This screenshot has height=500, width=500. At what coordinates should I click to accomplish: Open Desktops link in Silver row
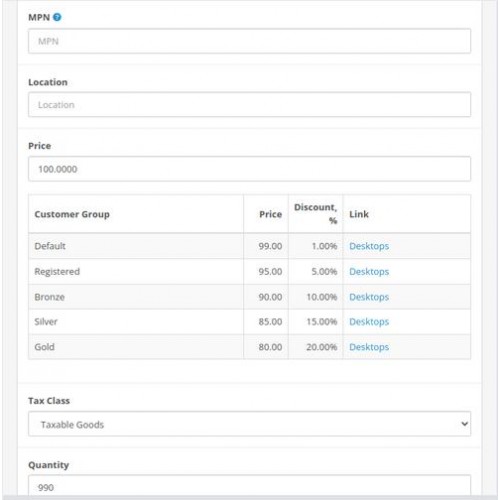point(369,322)
